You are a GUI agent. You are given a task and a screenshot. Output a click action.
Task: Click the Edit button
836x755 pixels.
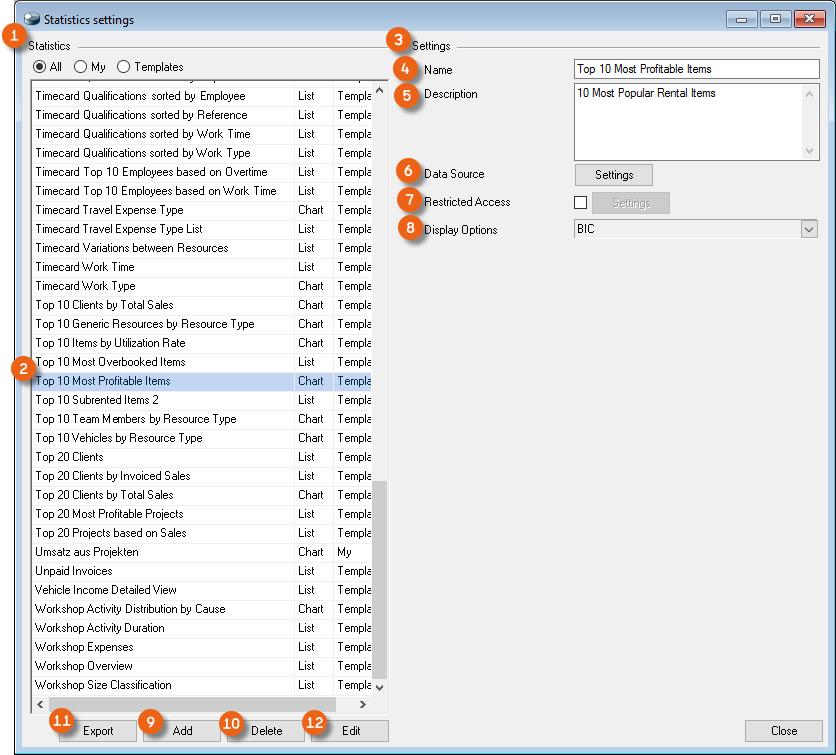pyautogui.click(x=350, y=731)
